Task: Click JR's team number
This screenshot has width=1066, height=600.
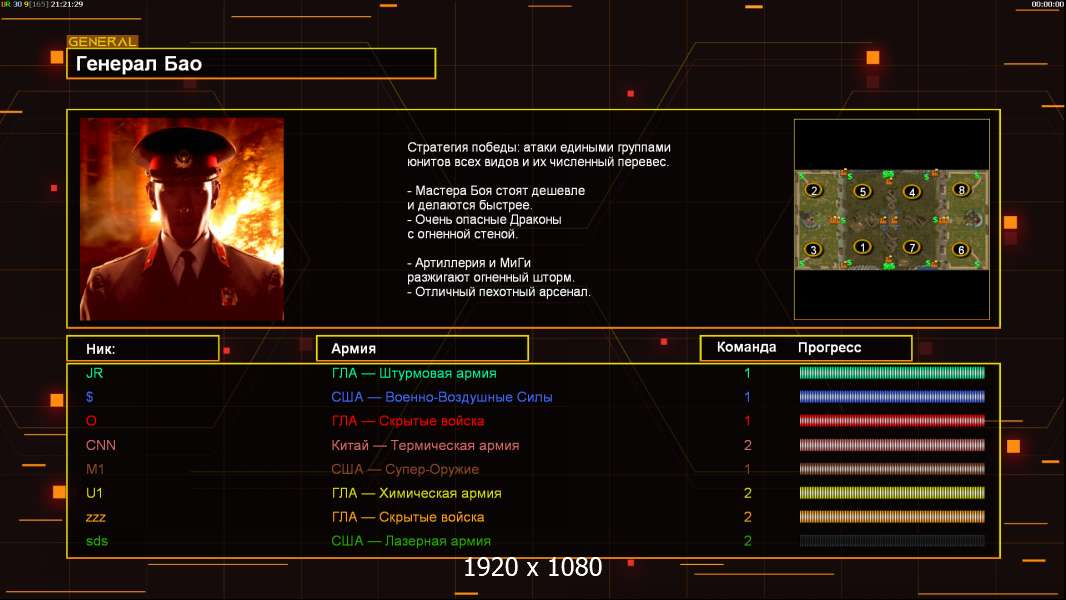Action: 747,373
